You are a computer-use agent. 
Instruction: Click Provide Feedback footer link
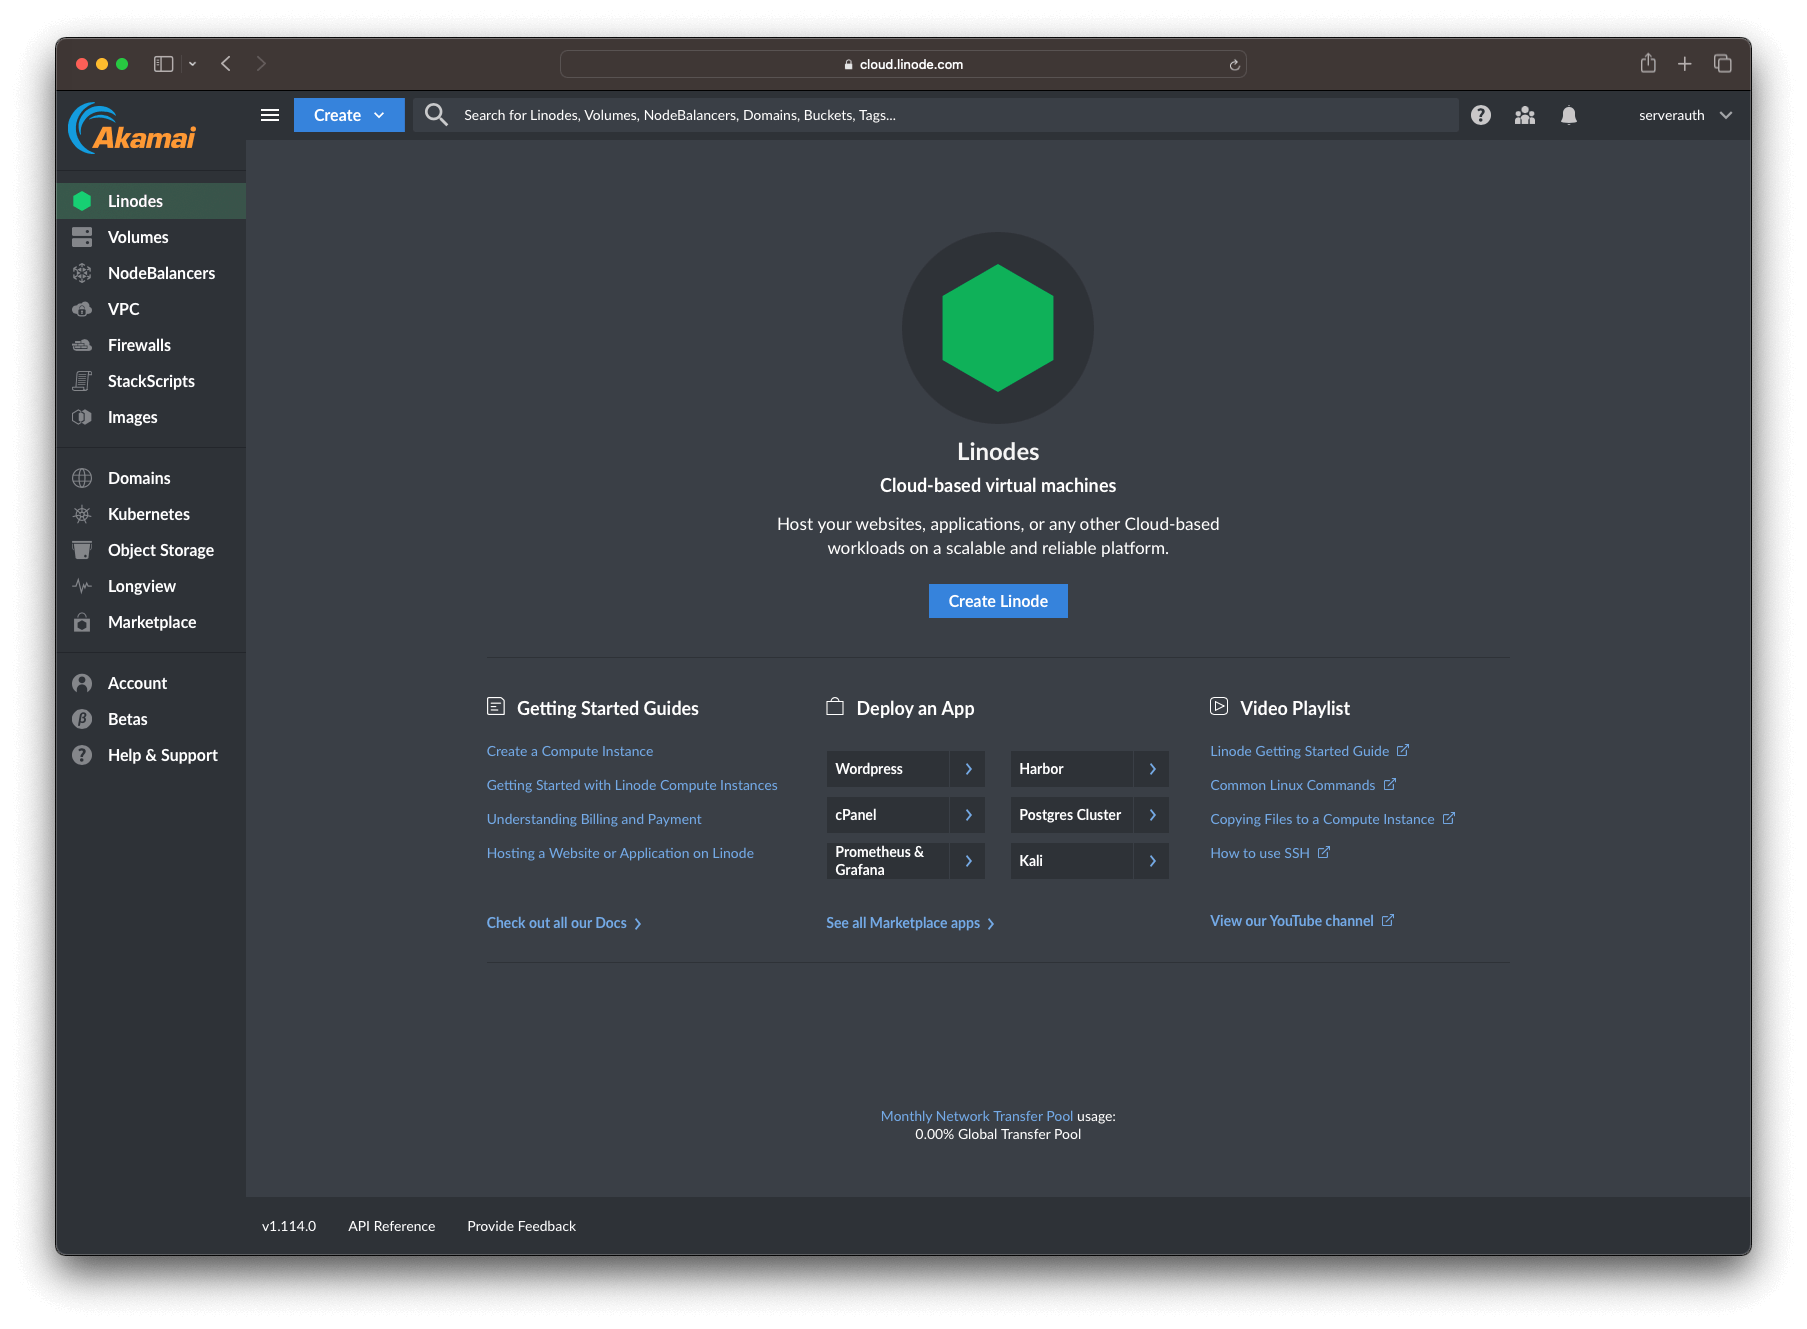521,1226
